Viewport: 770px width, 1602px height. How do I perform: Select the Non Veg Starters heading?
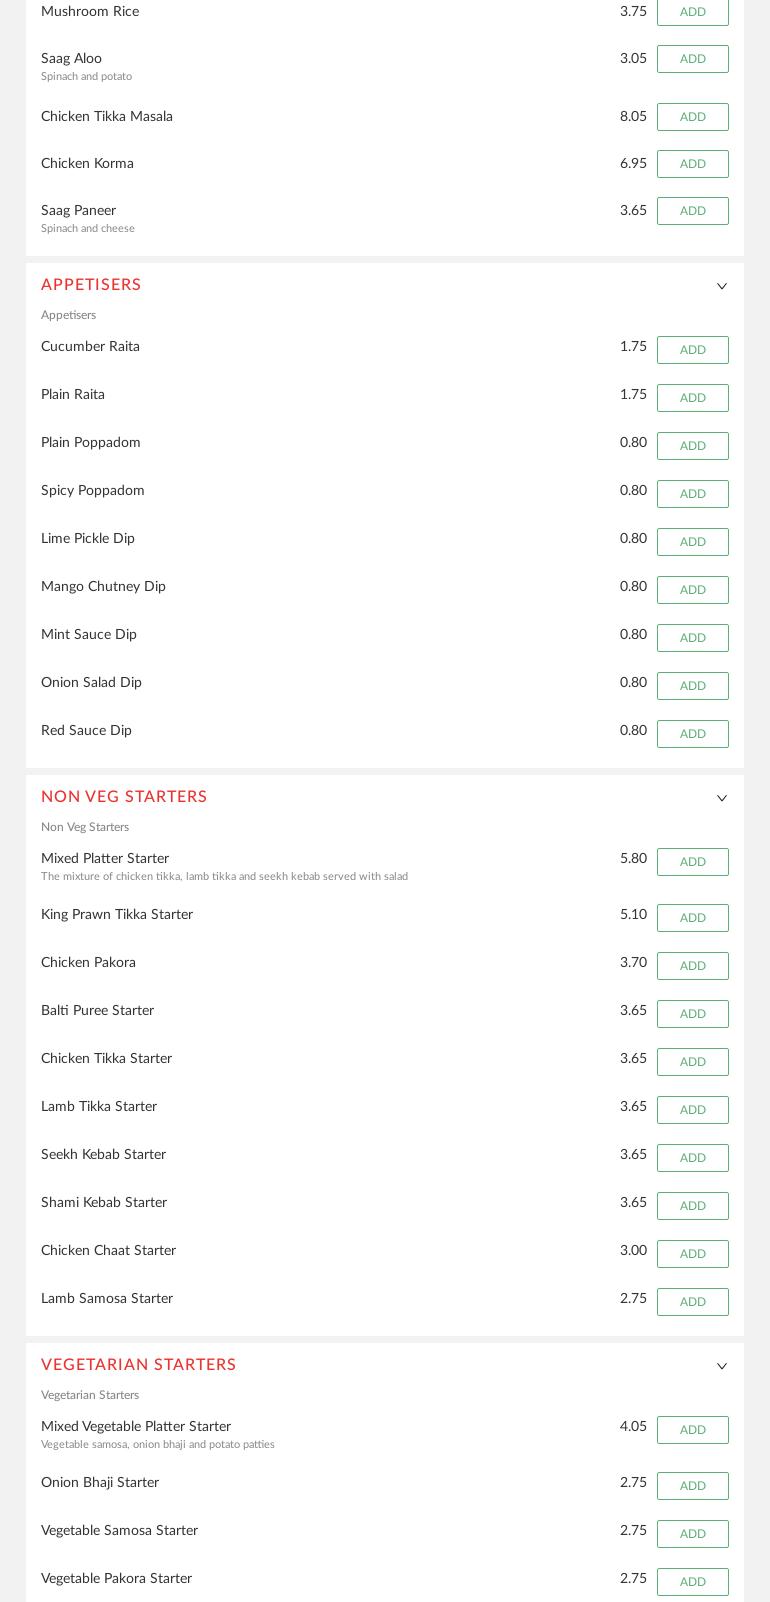[x=124, y=797]
